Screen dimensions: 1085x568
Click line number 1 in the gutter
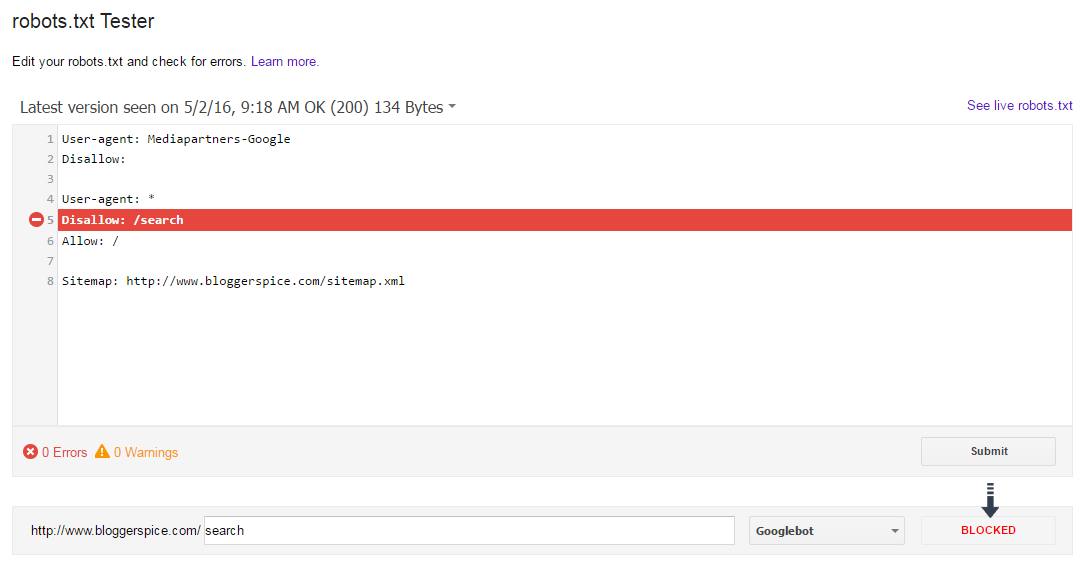point(50,139)
